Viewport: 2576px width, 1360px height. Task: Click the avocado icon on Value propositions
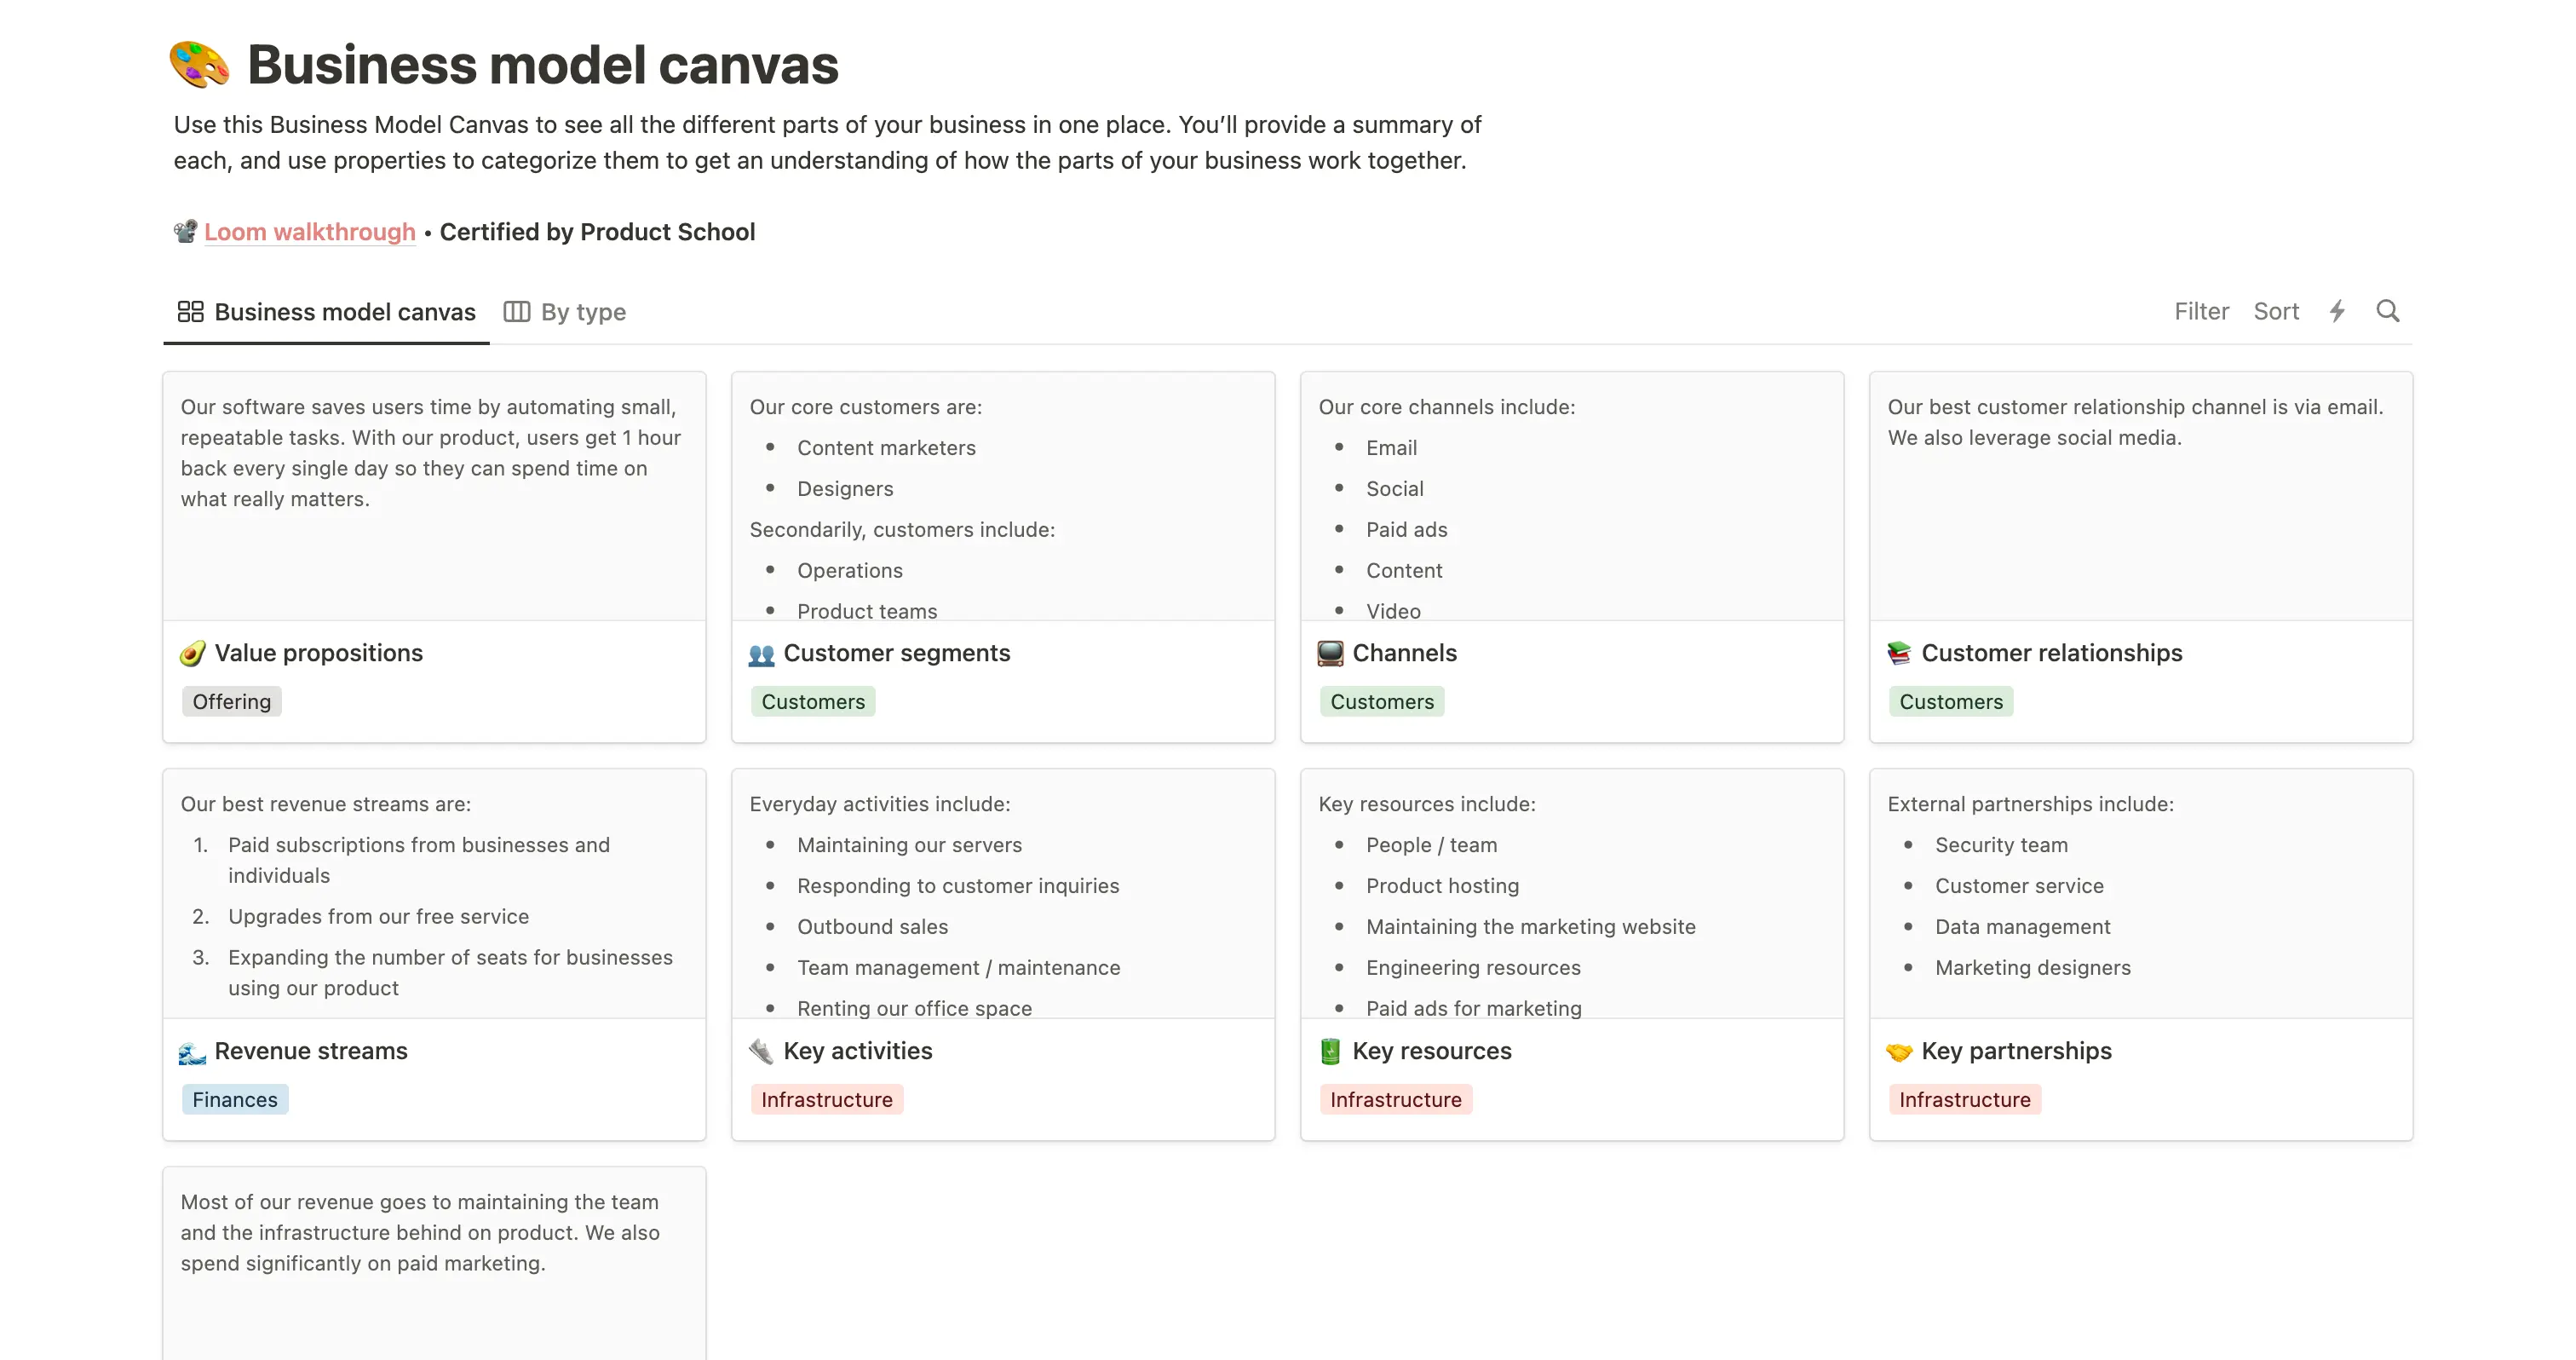pyautogui.click(x=194, y=652)
